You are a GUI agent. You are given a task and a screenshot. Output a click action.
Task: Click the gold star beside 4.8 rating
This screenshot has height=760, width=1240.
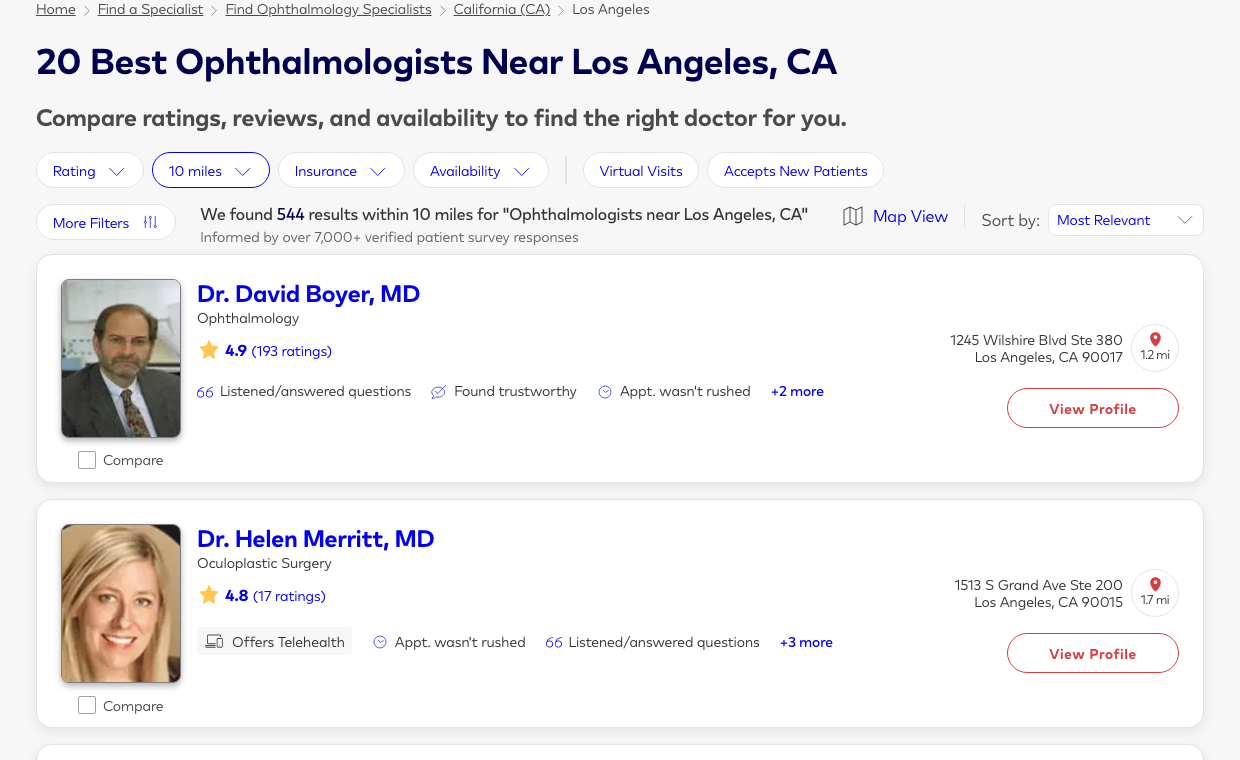209,595
